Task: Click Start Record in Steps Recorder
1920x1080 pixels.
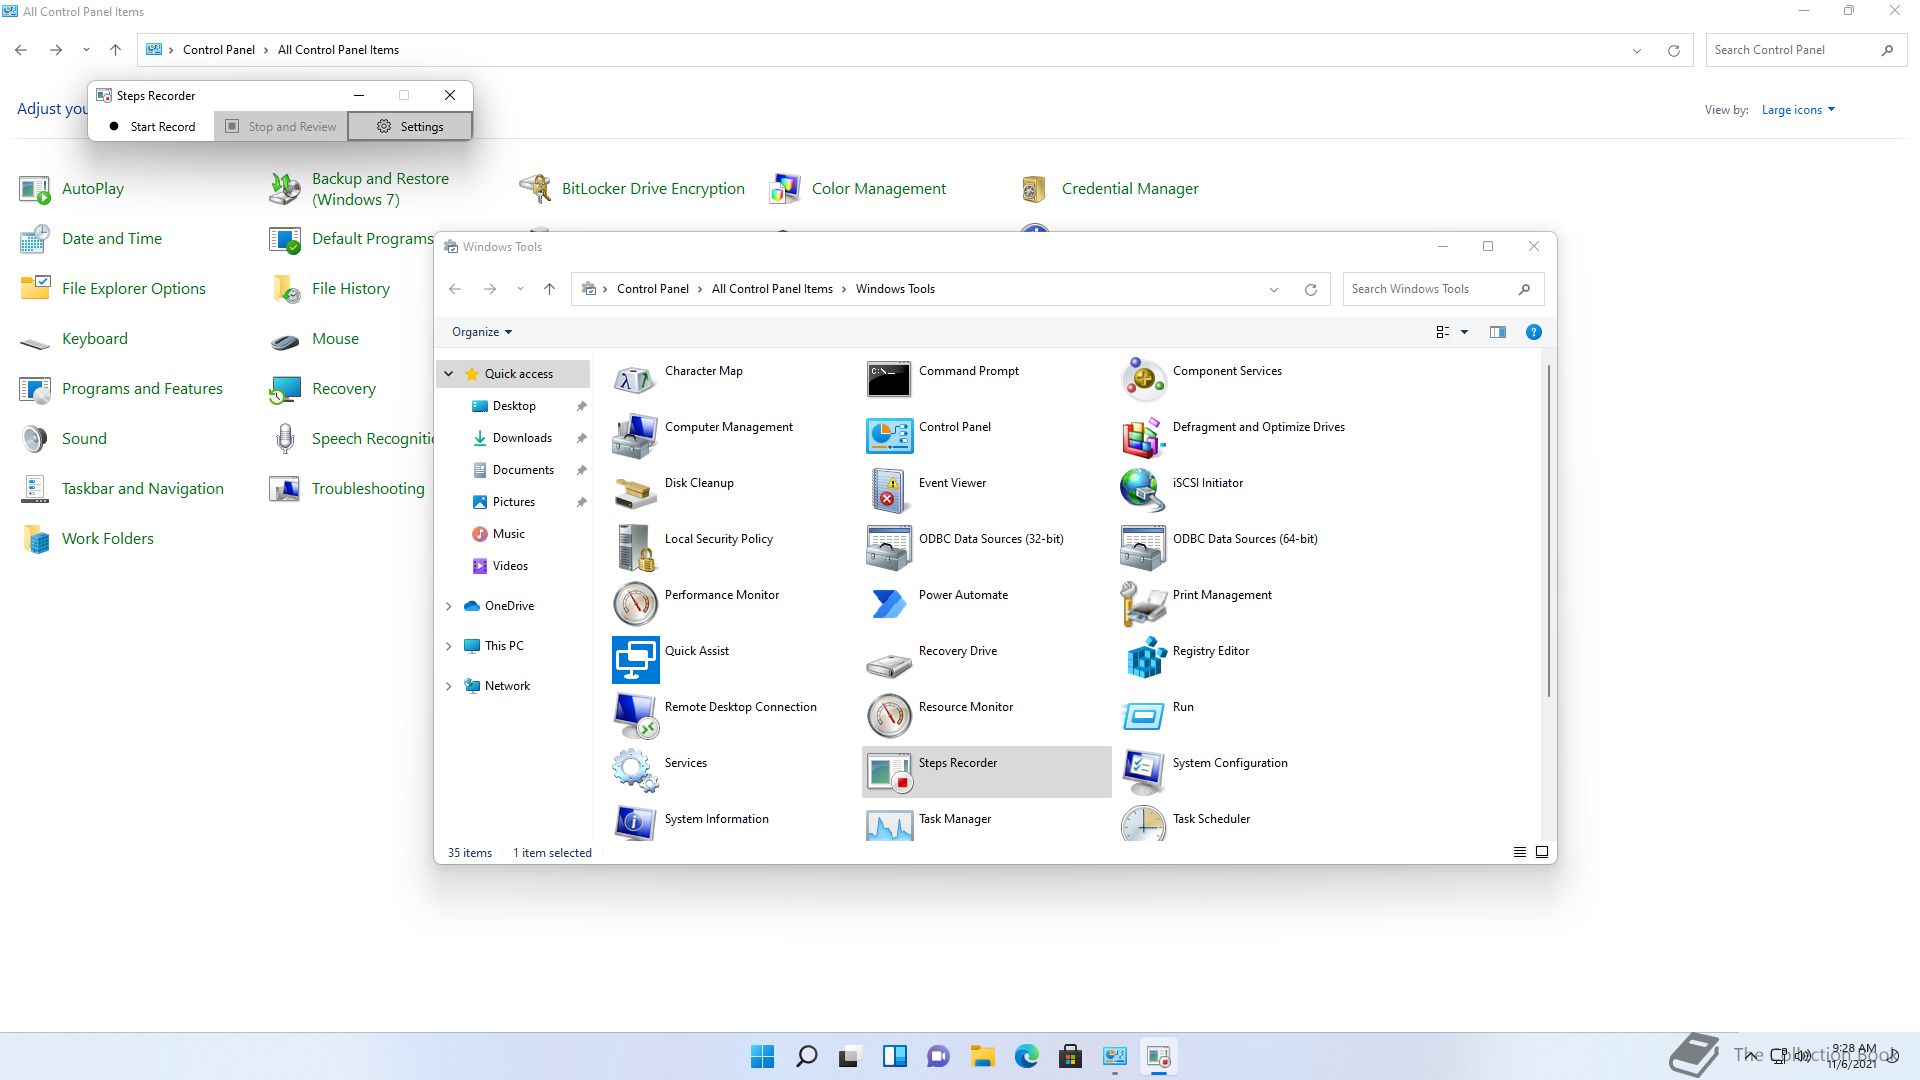Action: click(x=152, y=127)
